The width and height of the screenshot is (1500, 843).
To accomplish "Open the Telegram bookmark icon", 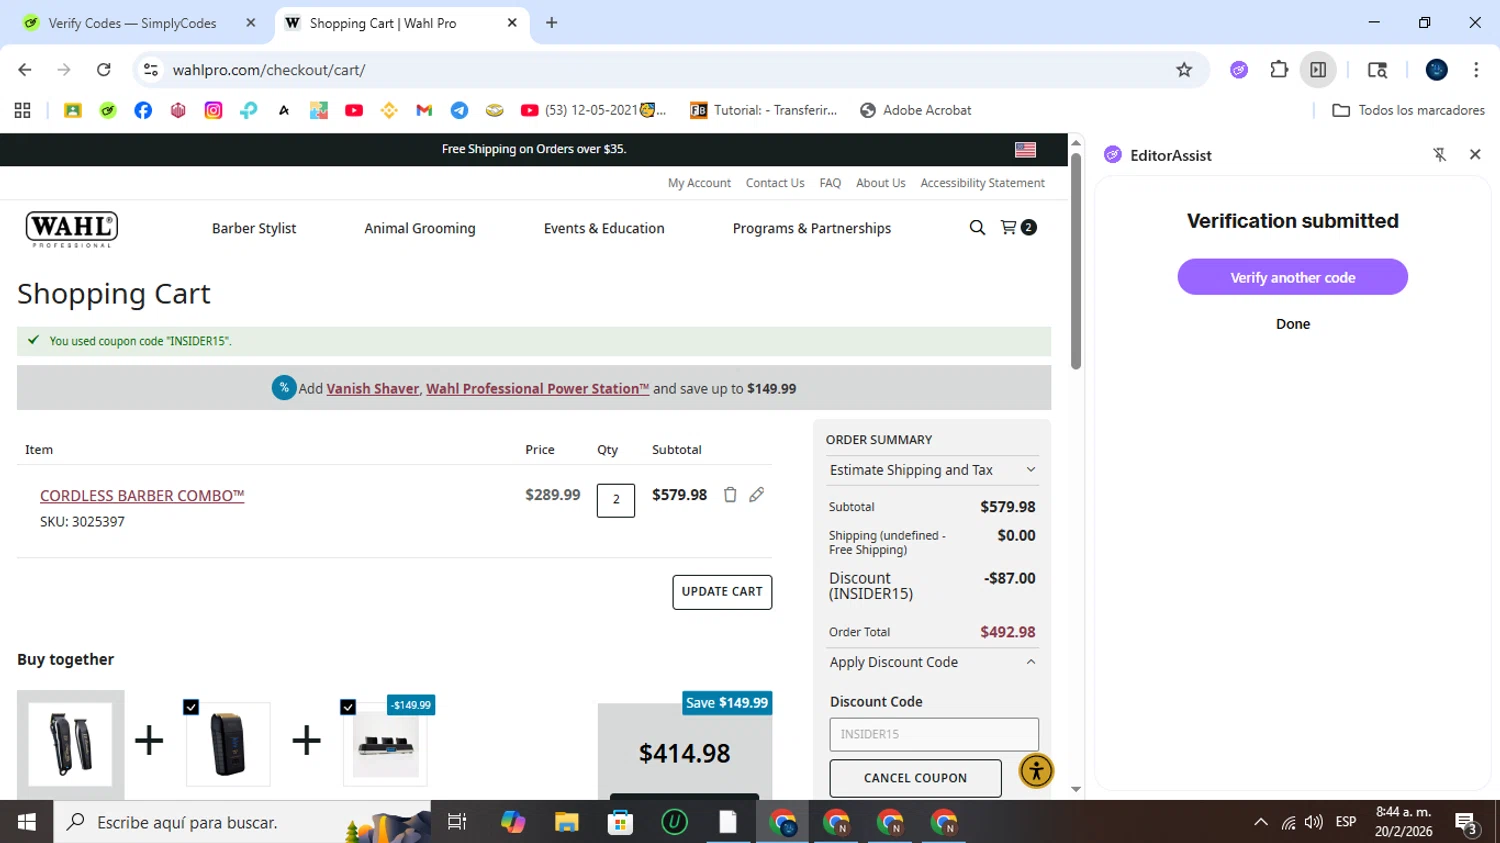I will [459, 110].
